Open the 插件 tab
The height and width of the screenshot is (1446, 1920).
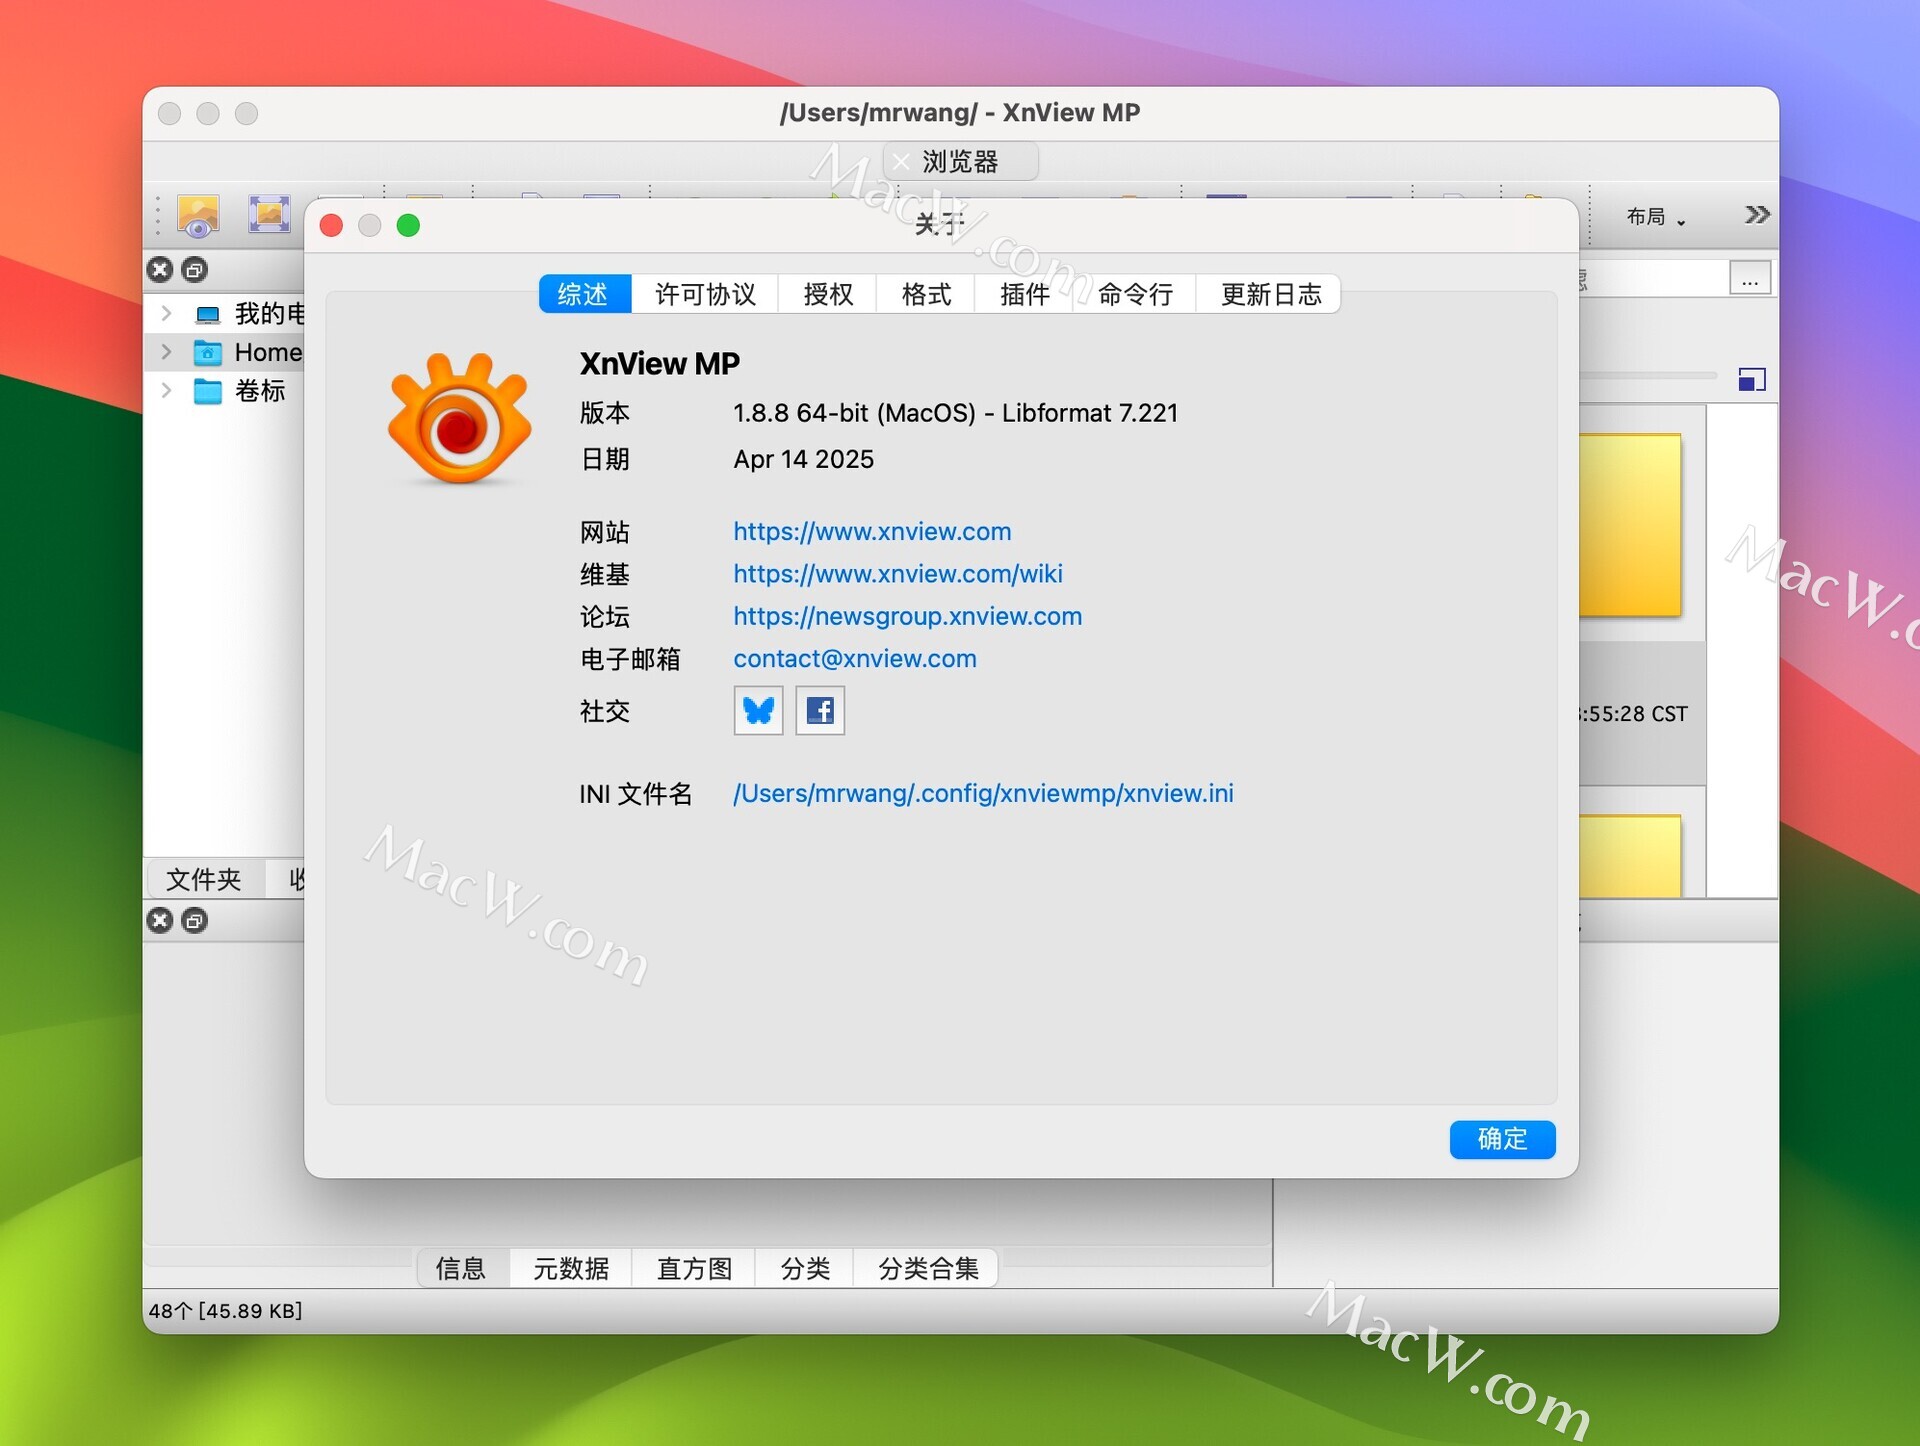point(1024,294)
